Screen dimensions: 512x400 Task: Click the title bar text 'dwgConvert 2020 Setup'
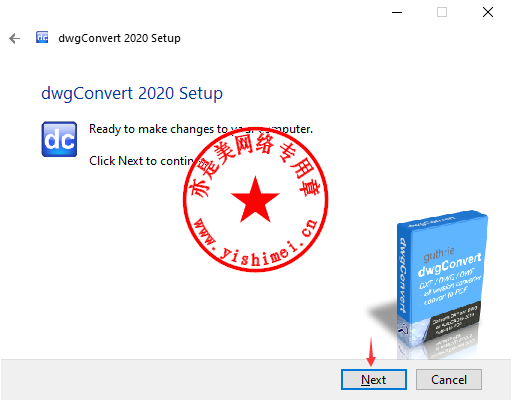tap(119, 38)
